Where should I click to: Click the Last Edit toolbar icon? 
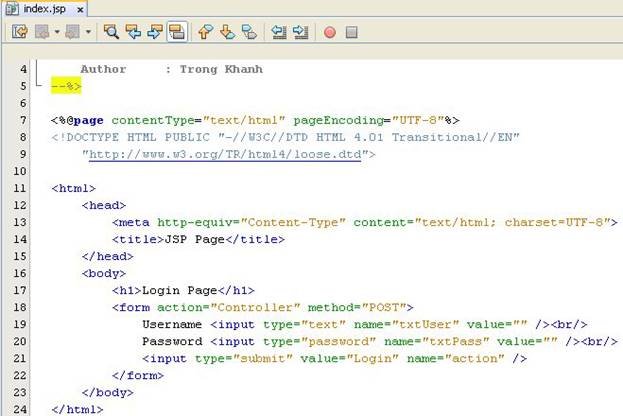tap(20, 32)
